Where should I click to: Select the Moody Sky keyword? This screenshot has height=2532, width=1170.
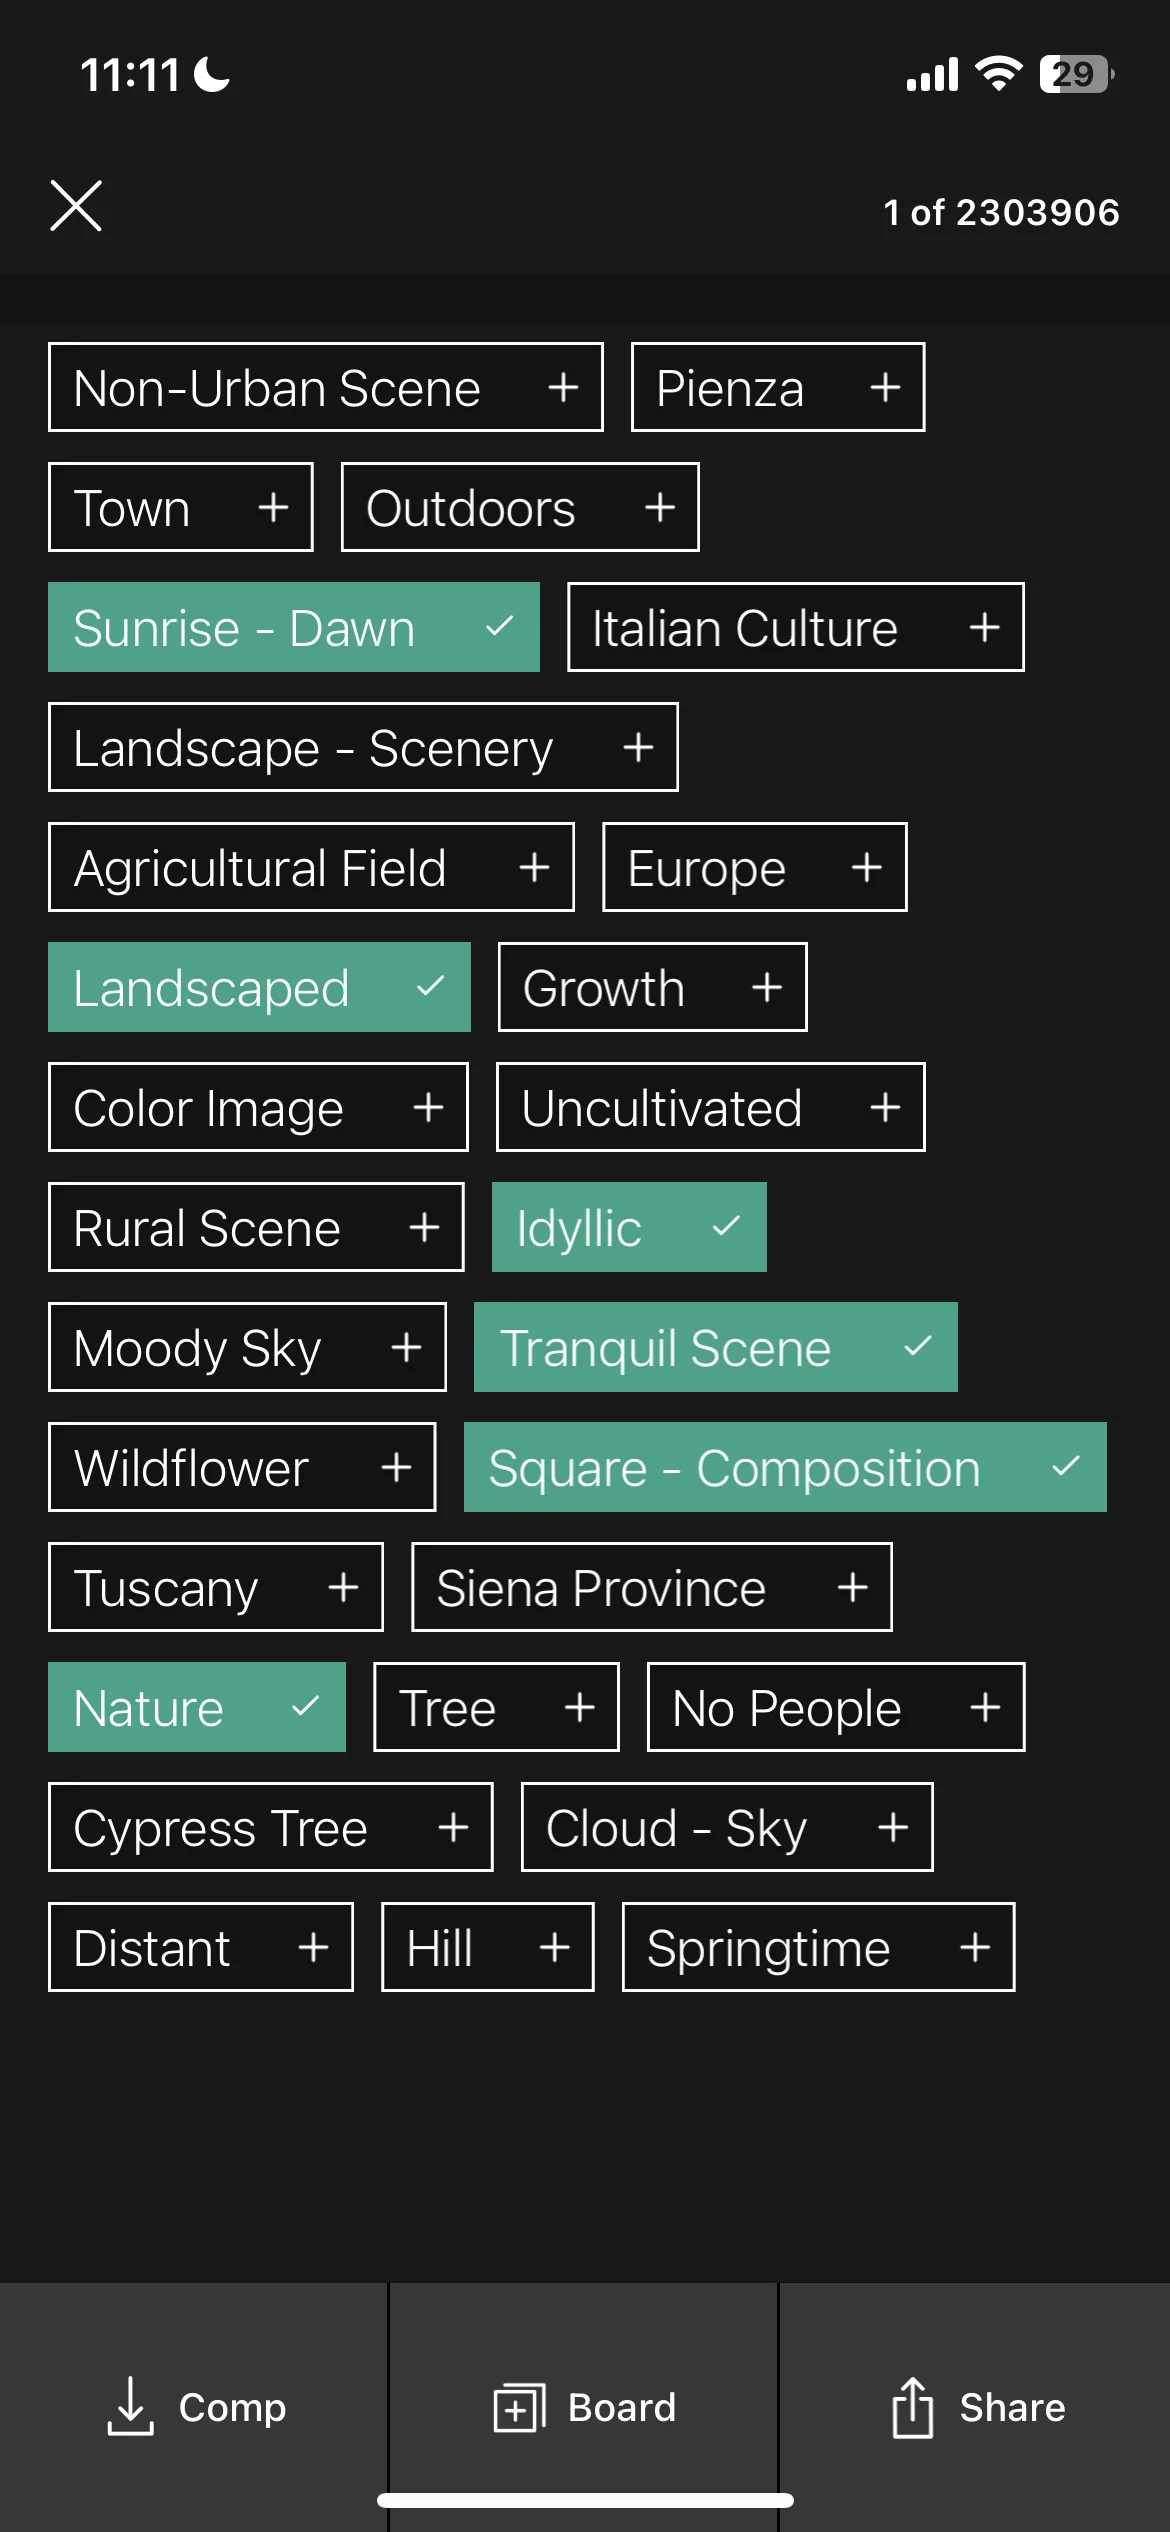[x=247, y=1347]
